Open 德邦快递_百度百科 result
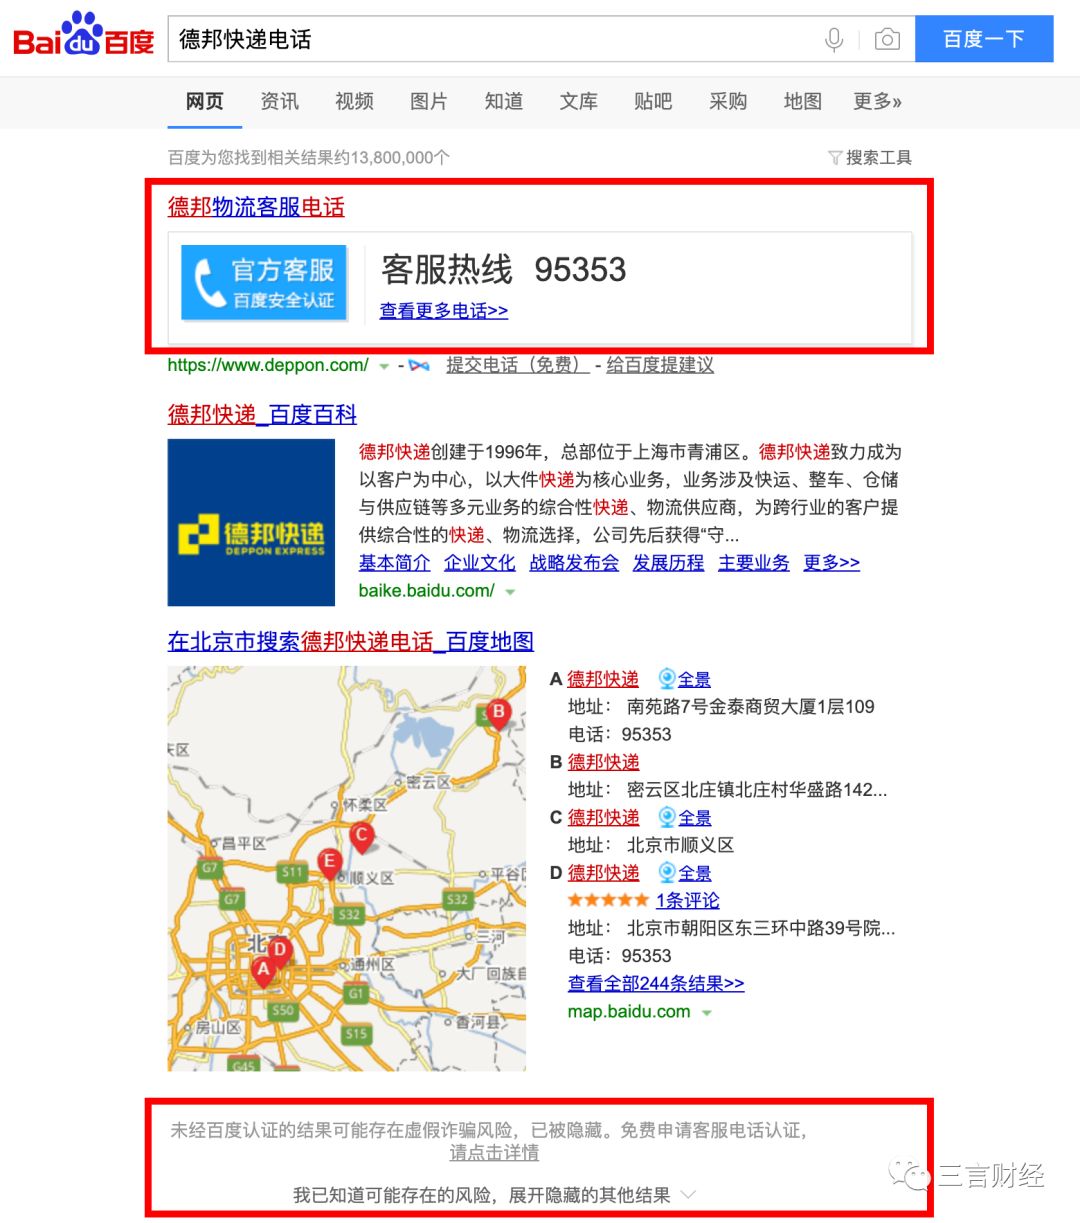The image size is (1080, 1223). tap(262, 414)
